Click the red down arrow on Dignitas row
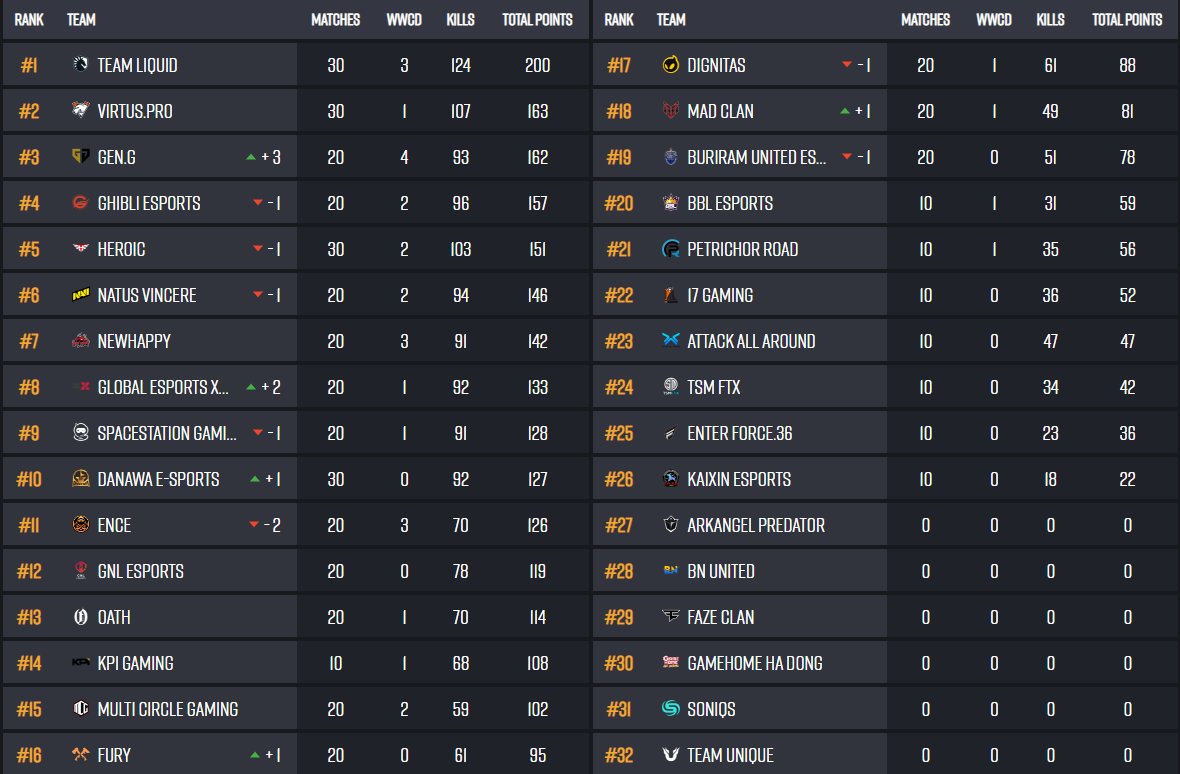This screenshot has width=1180, height=774. tap(847, 65)
